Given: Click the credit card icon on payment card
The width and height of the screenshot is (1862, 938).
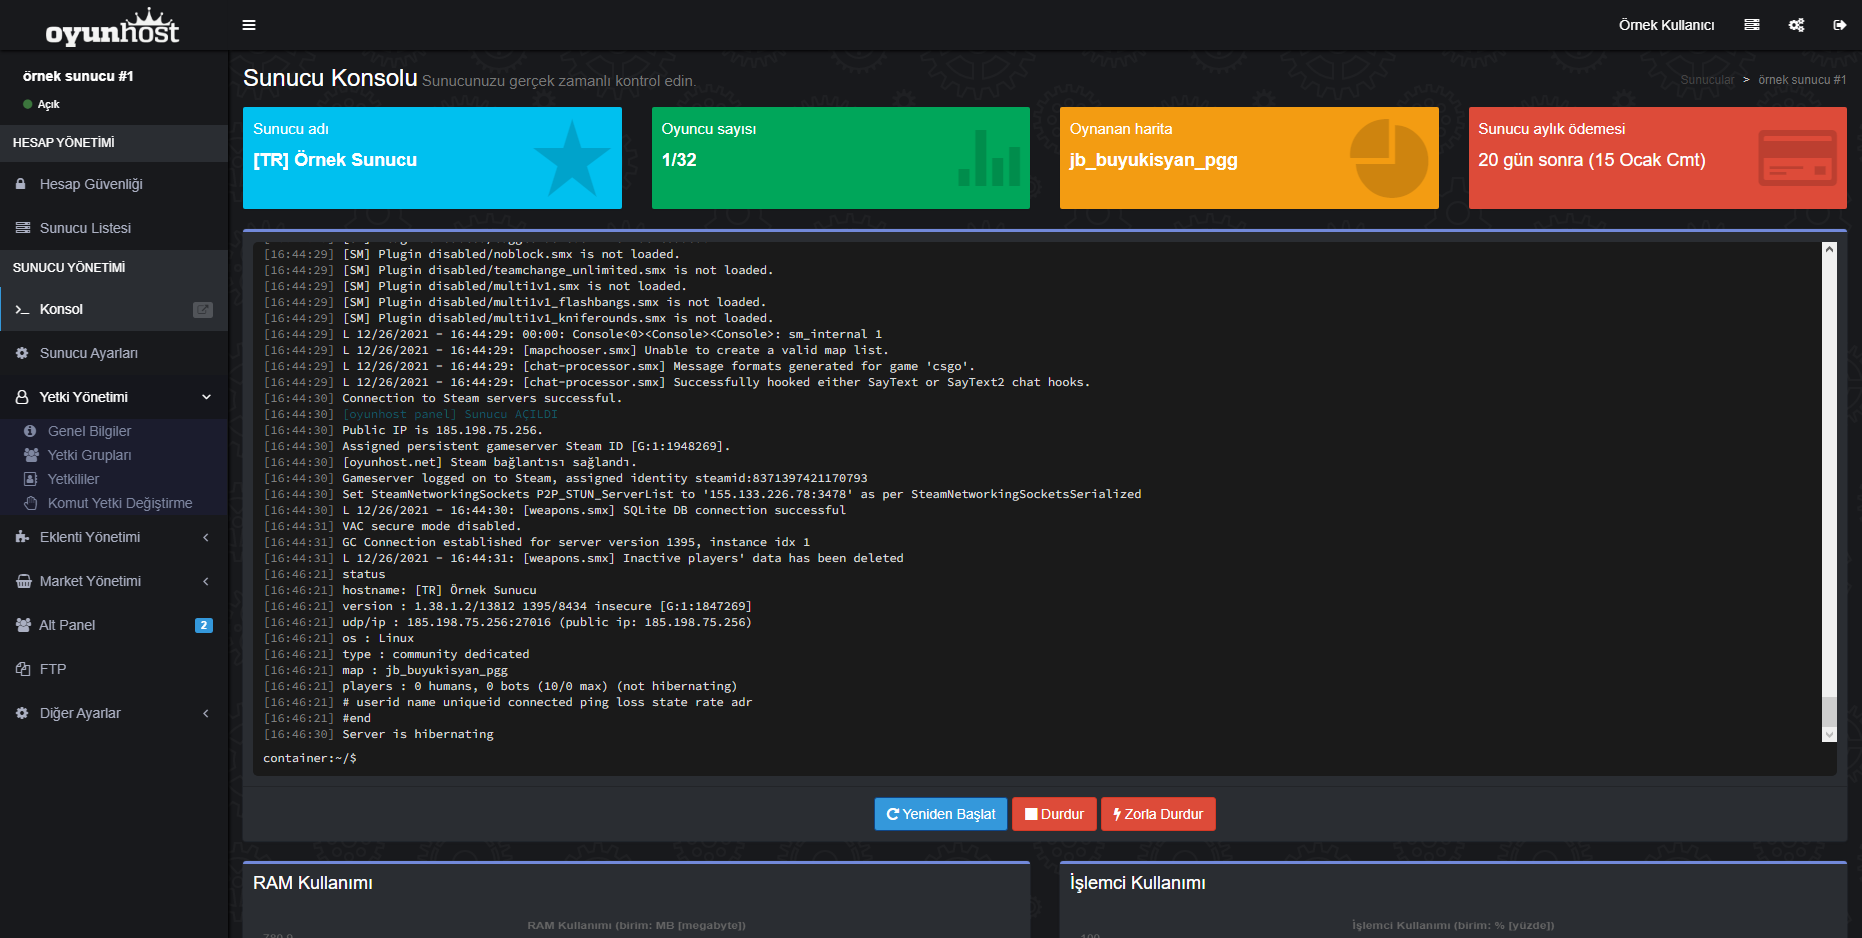Looking at the screenshot, I should 1797,158.
